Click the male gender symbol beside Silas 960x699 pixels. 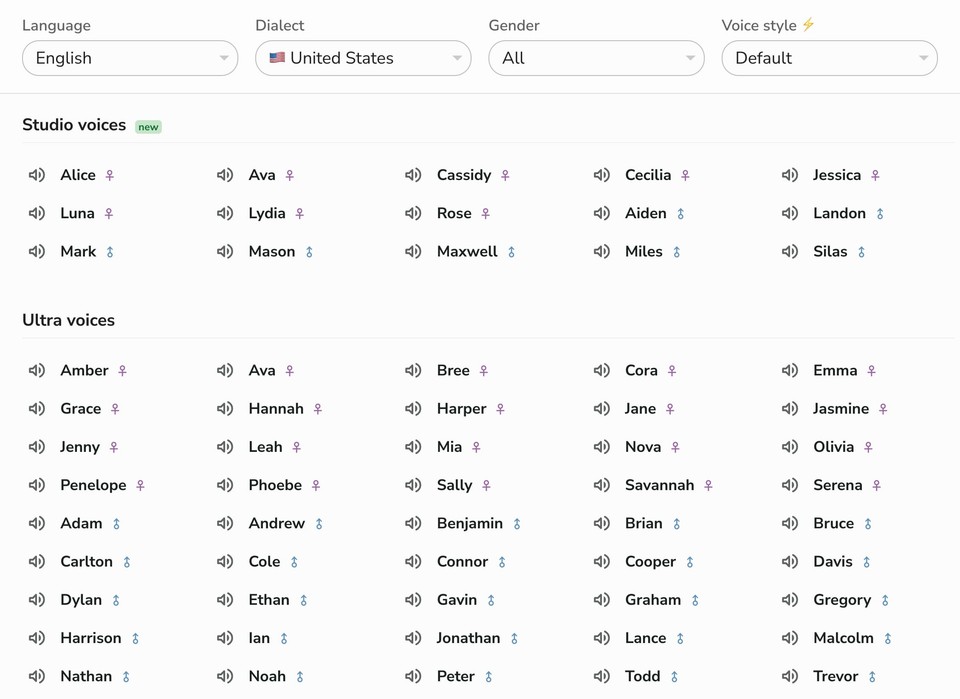point(863,252)
